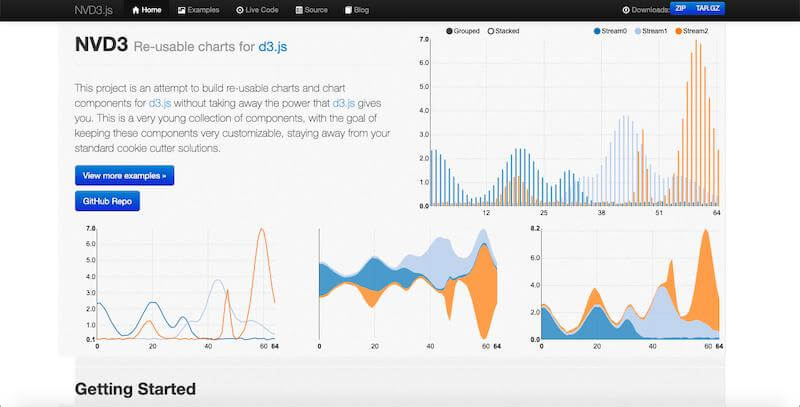Open the Home nav tab
The height and width of the screenshot is (407, 800).
pyautogui.click(x=147, y=10)
